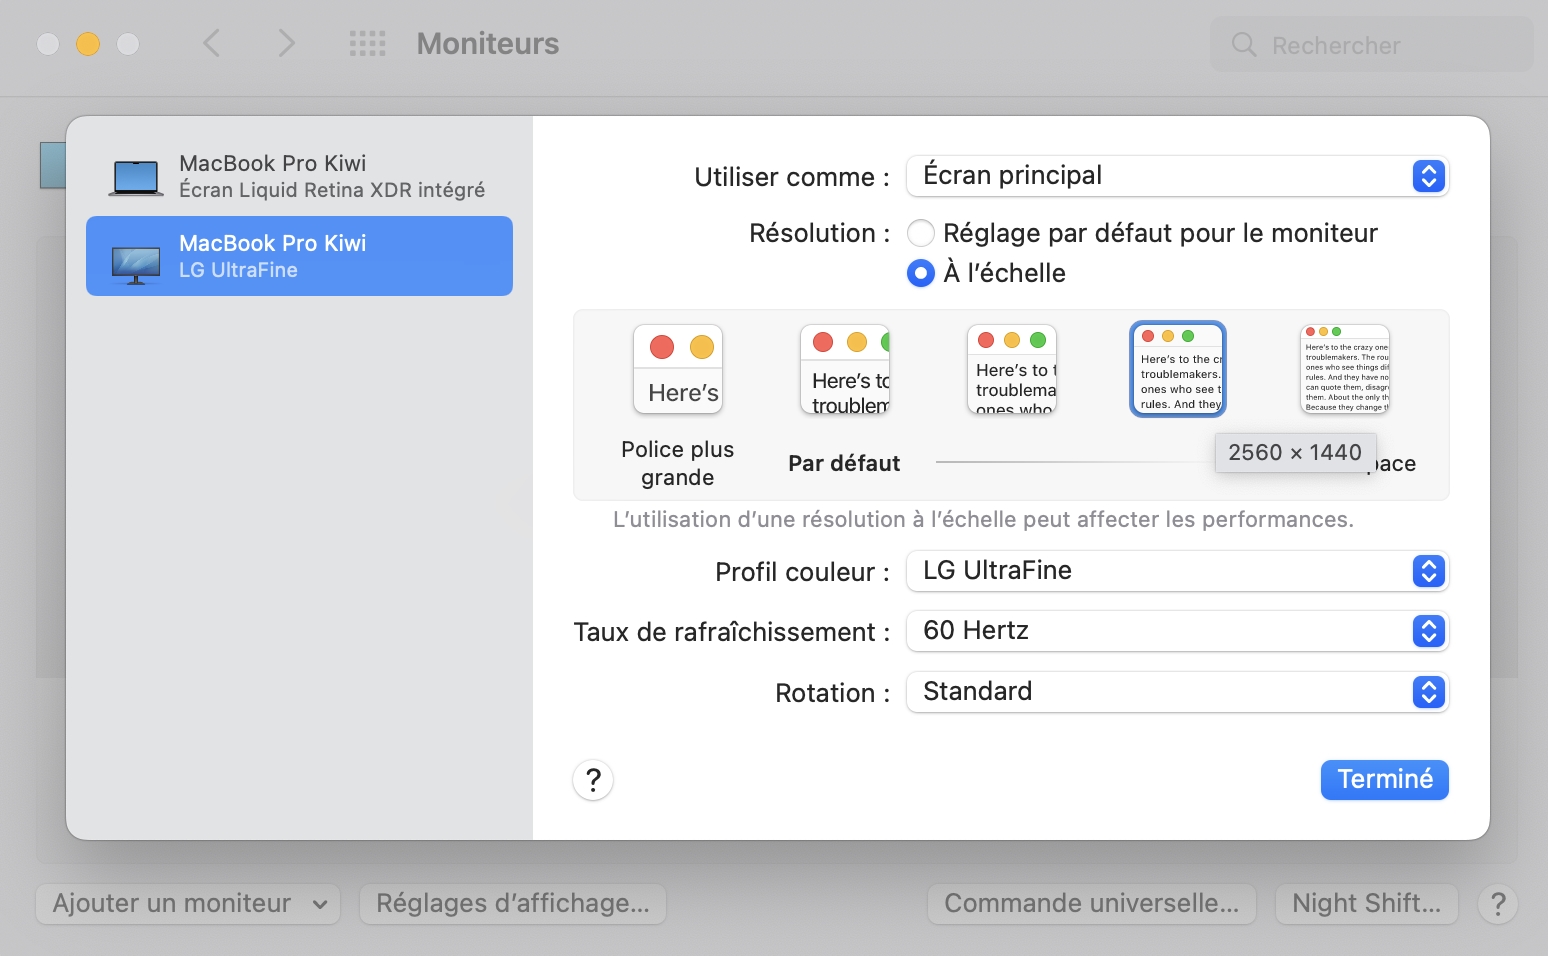Open 'Réglages d'affichage…' button
This screenshot has width=1548, height=956.
coord(513,904)
